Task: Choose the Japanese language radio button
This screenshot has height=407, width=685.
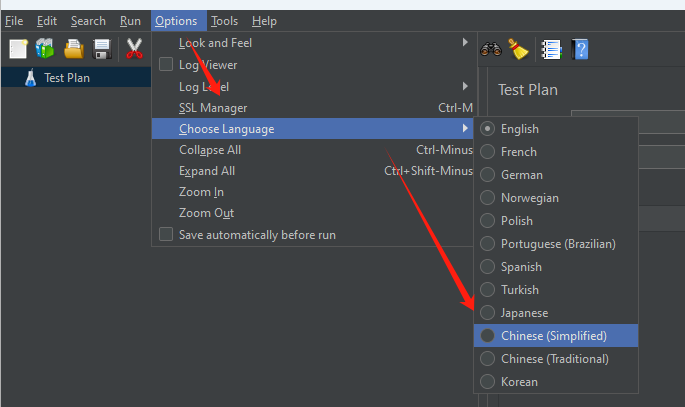Action: pos(524,313)
